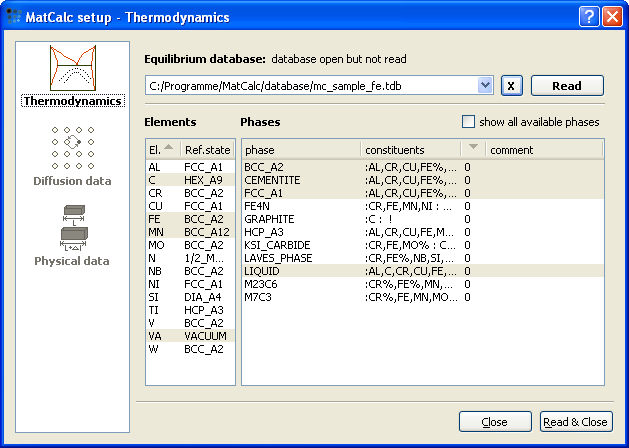Click the Close button at the bottom
The height and width of the screenshot is (448, 629).
click(x=494, y=422)
